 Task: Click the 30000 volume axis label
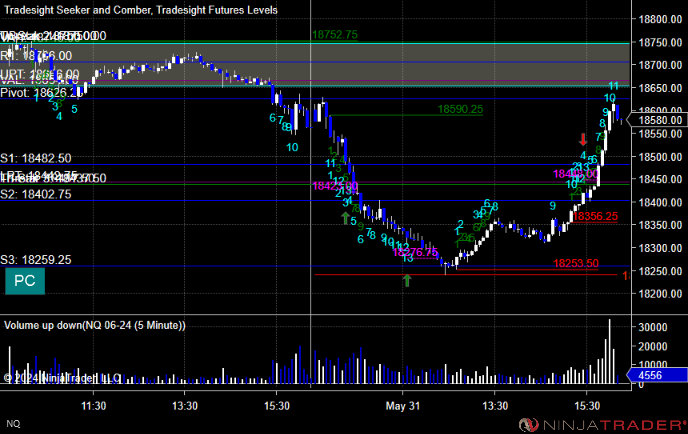click(652, 327)
